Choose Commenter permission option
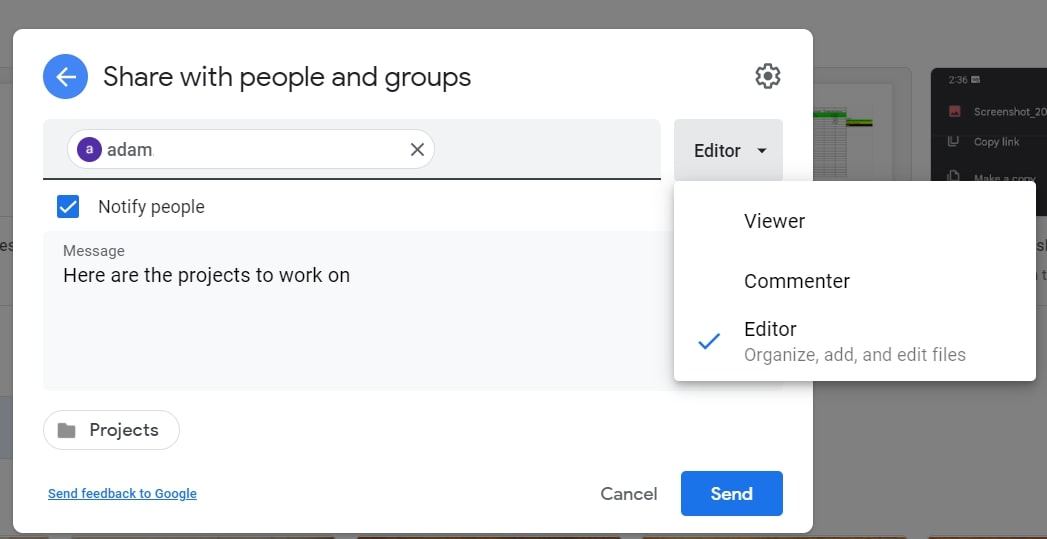The width and height of the screenshot is (1047, 539). click(x=796, y=281)
